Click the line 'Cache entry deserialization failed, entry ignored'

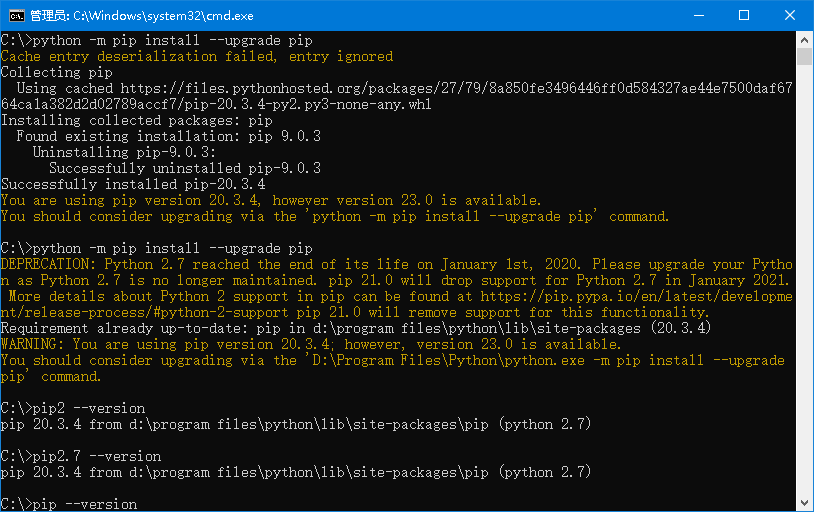197,56
